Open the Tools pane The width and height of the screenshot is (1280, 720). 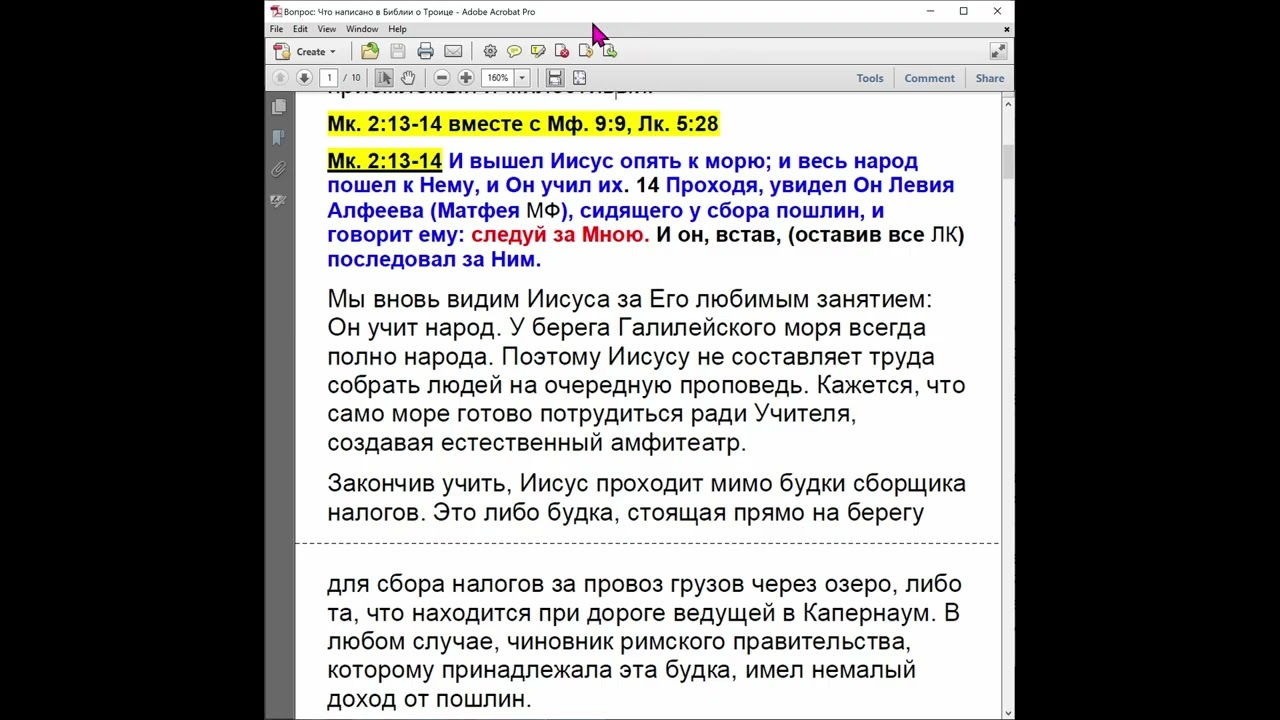[870, 78]
